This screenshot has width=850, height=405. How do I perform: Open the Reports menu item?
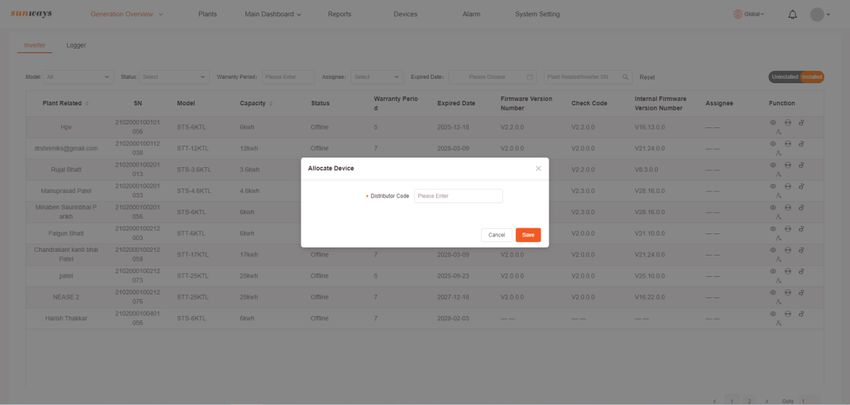(339, 14)
